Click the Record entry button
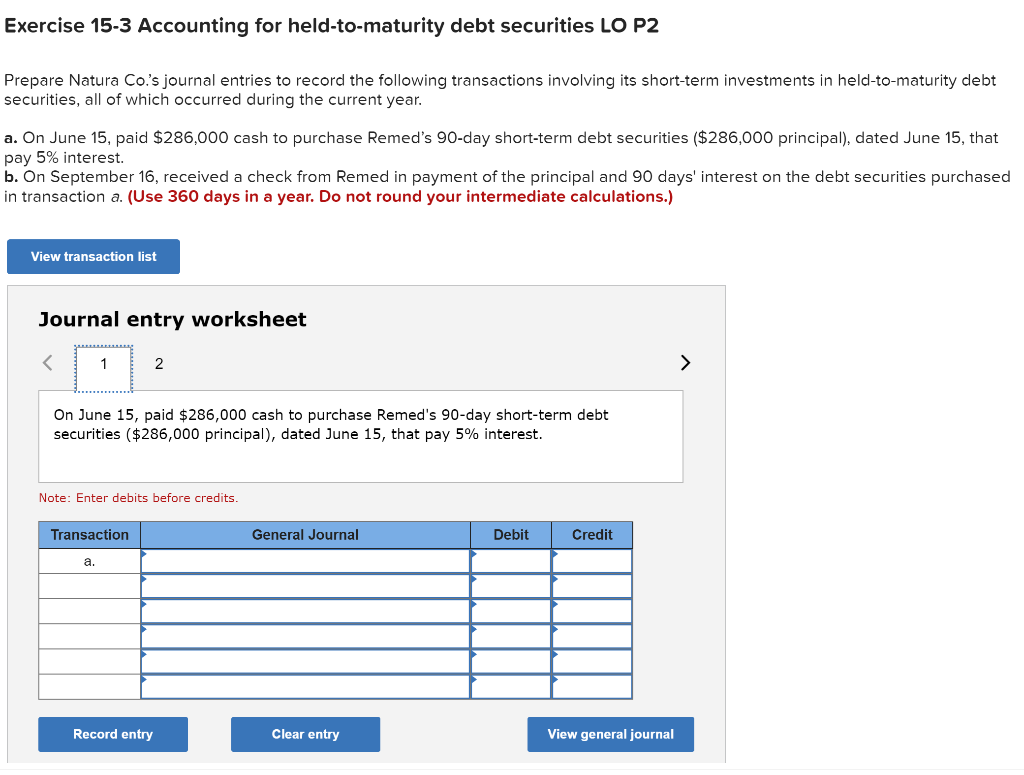1024x775 pixels. click(112, 734)
